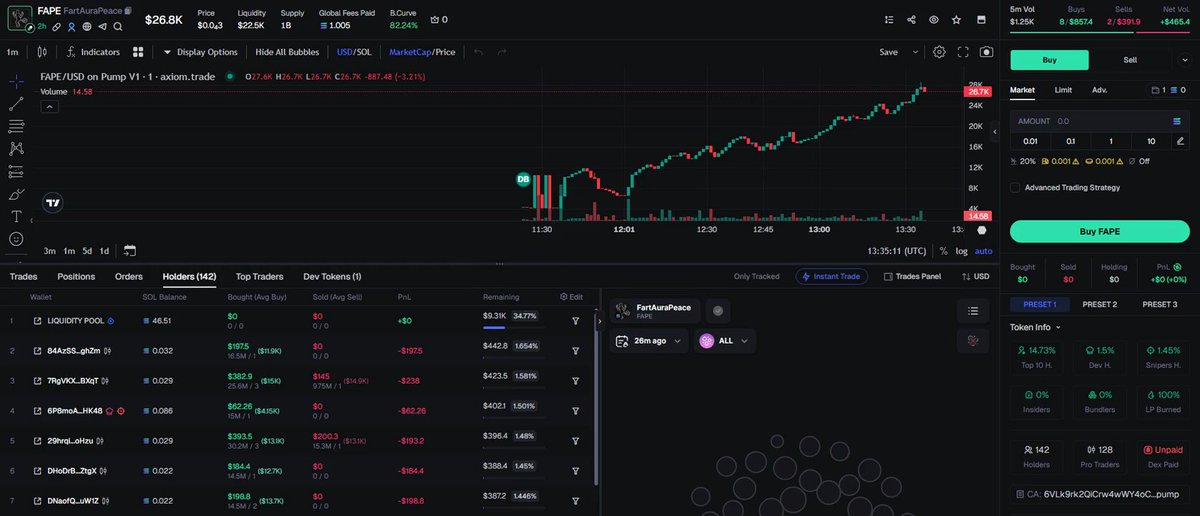This screenshot has height=516, width=1200.
Task: Toggle the log scale on the chart
Action: pos(961,251)
